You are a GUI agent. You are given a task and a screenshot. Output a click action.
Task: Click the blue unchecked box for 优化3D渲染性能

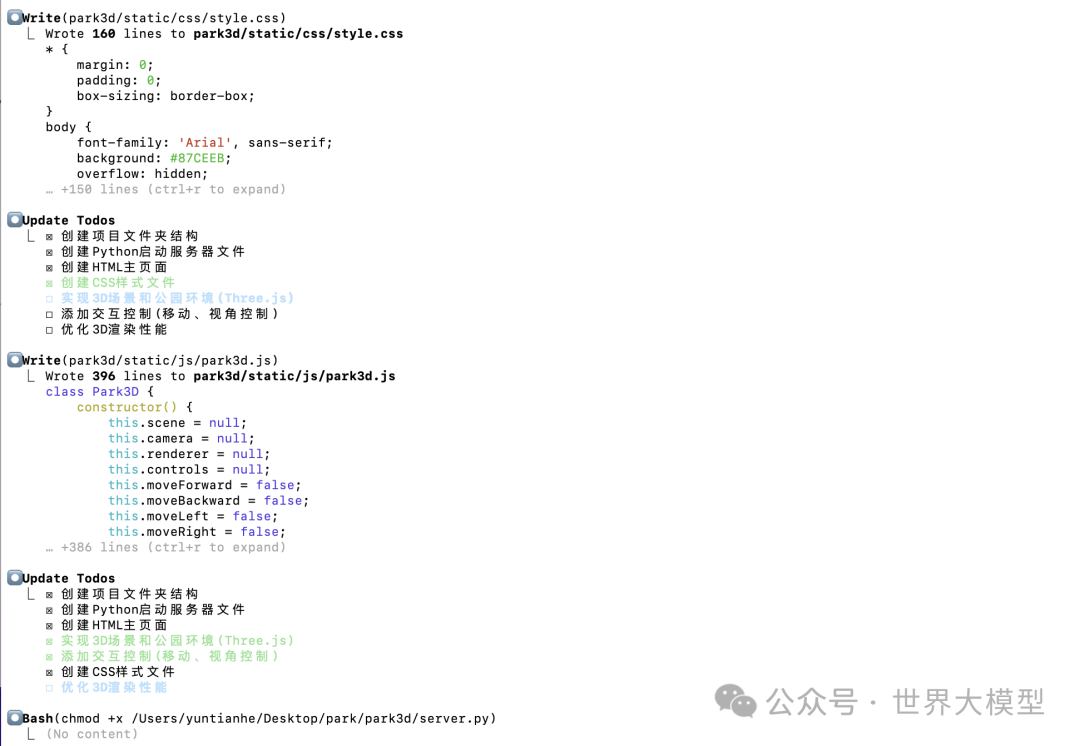pos(49,688)
